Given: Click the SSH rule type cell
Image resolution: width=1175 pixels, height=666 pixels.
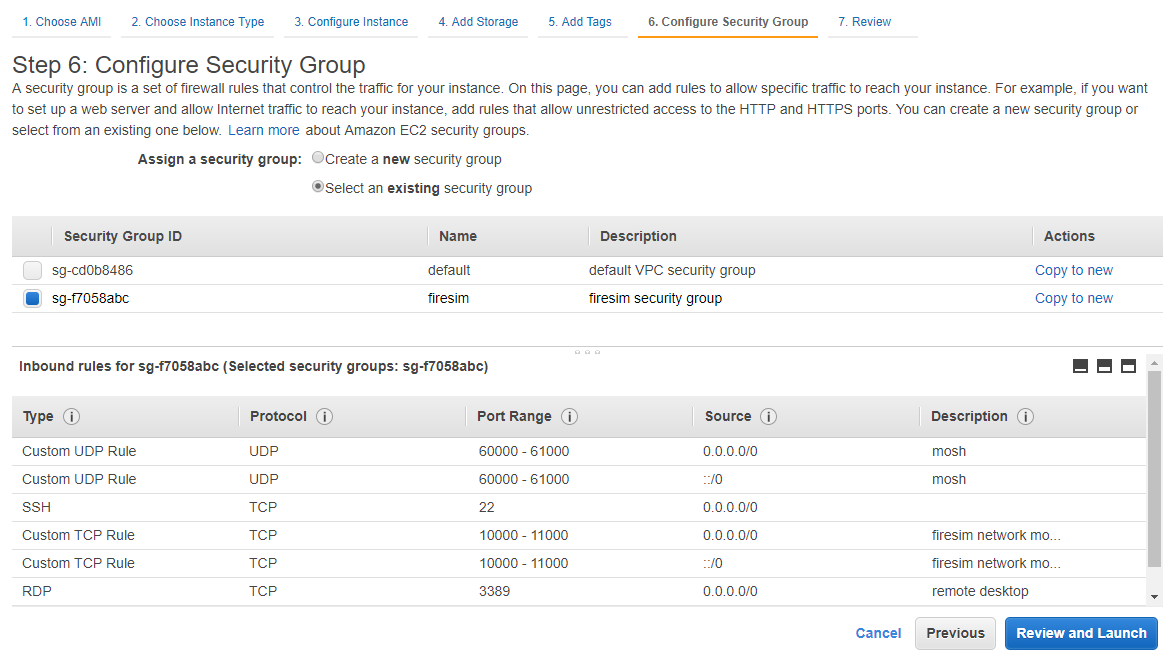Looking at the screenshot, I should [37, 507].
